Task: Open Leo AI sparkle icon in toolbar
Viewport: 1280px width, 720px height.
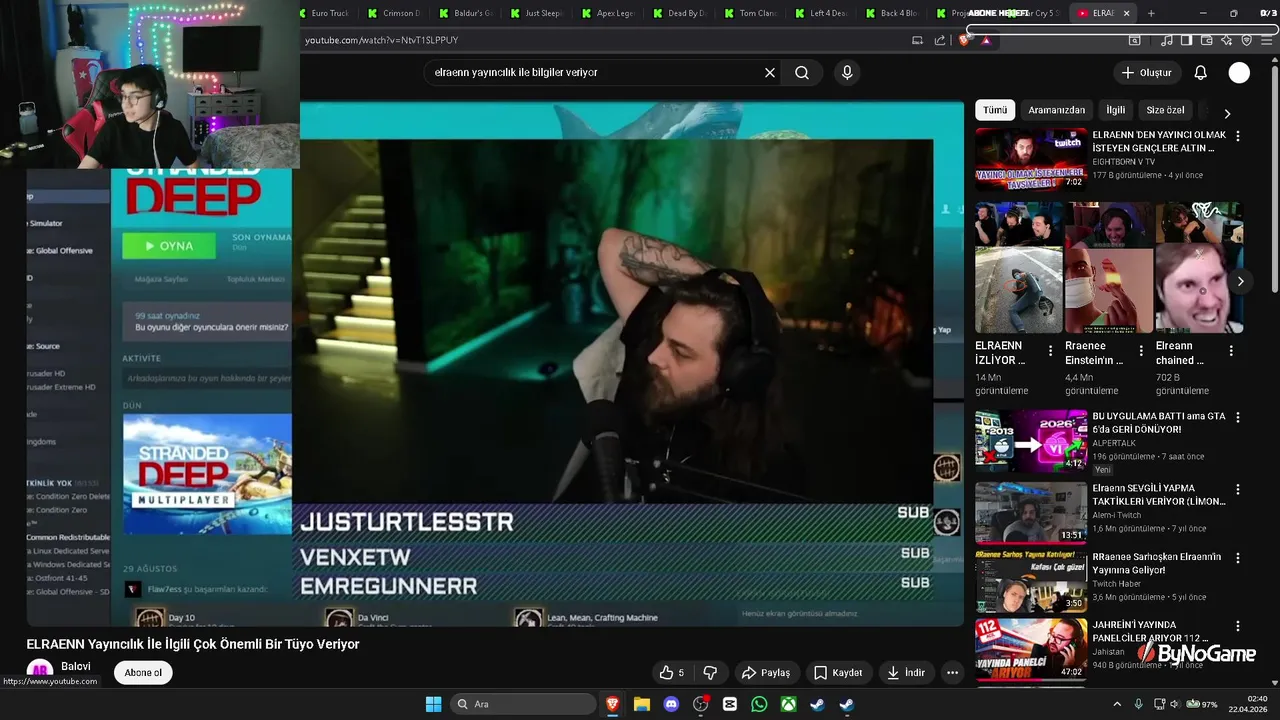Action: click(x=1226, y=40)
